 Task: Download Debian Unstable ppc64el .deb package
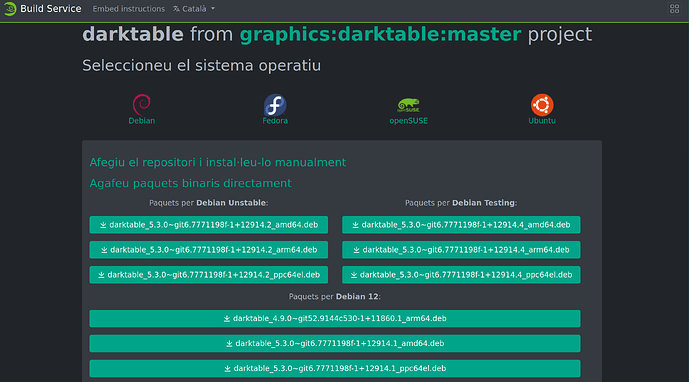pyautogui.click(x=209, y=275)
